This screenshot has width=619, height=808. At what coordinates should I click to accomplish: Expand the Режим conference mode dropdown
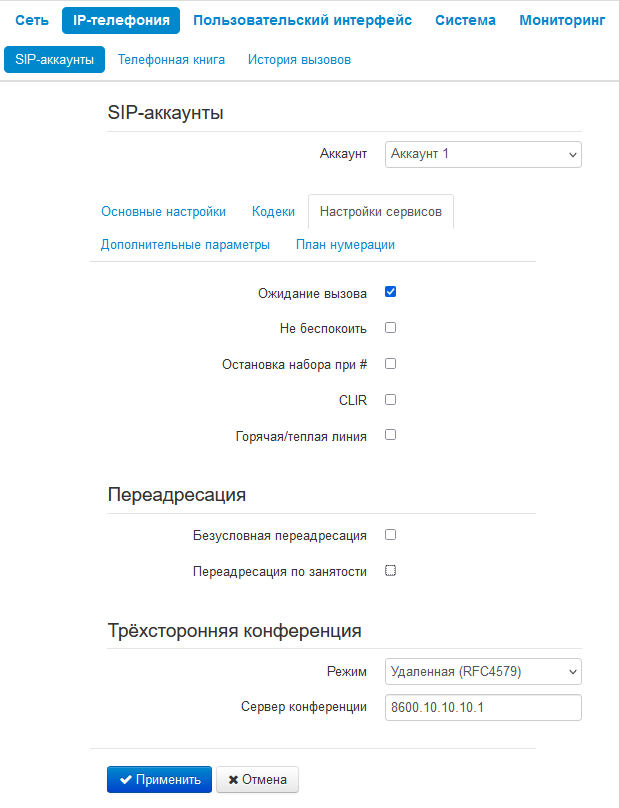click(483, 671)
